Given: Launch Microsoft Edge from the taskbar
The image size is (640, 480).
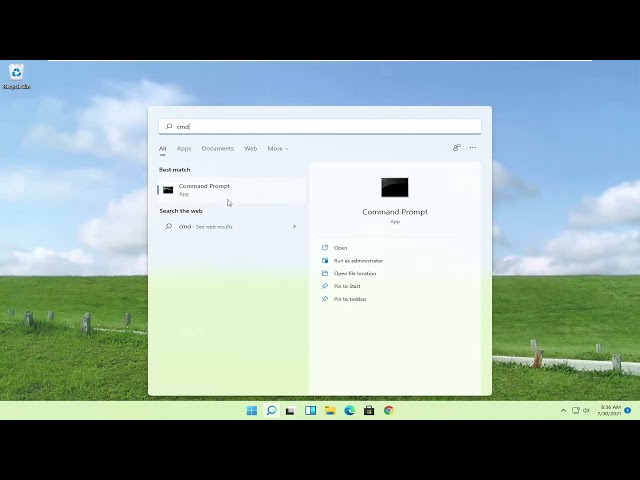Looking at the screenshot, I should (x=349, y=410).
